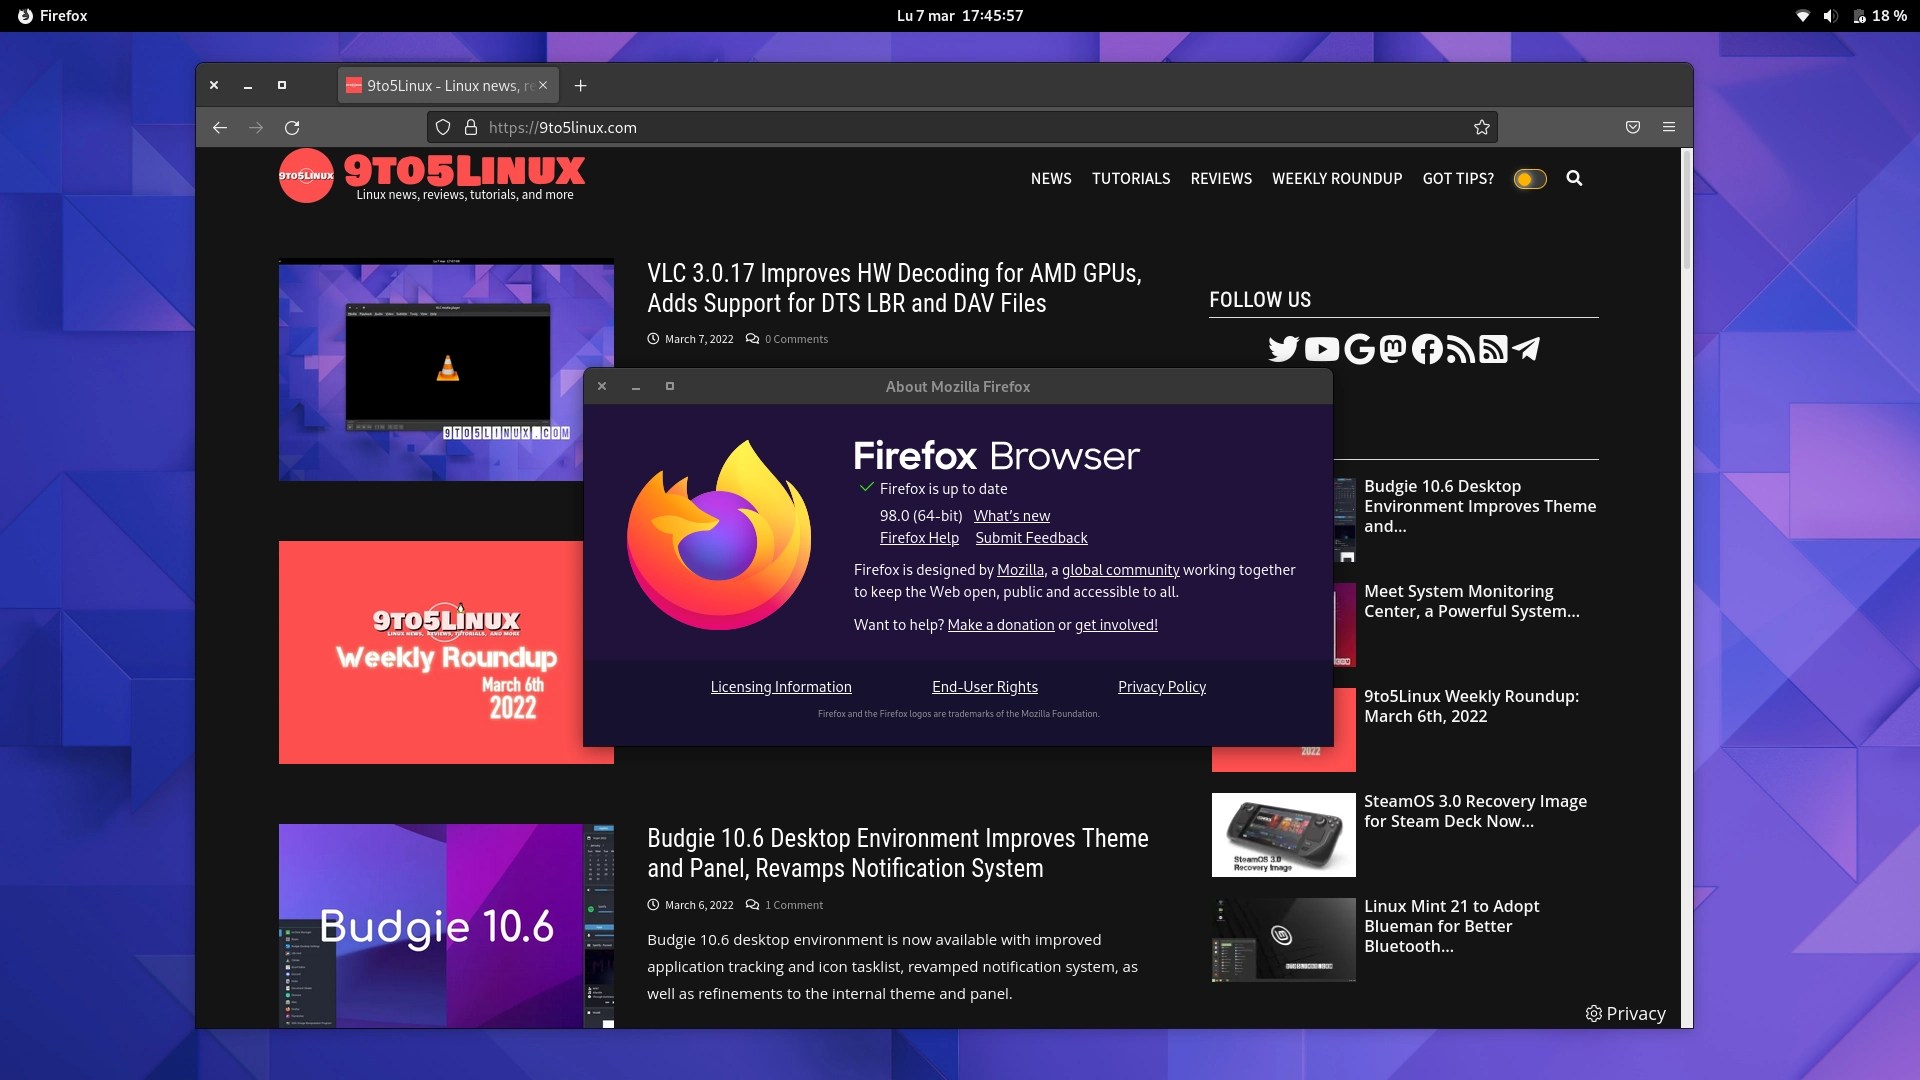
Task: Reload the 9to5Linux page
Action: pyautogui.click(x=292, y=127)
